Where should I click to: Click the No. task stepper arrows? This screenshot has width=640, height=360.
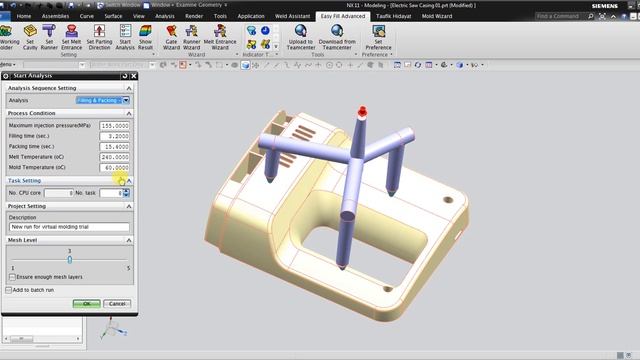pos(127,193)
